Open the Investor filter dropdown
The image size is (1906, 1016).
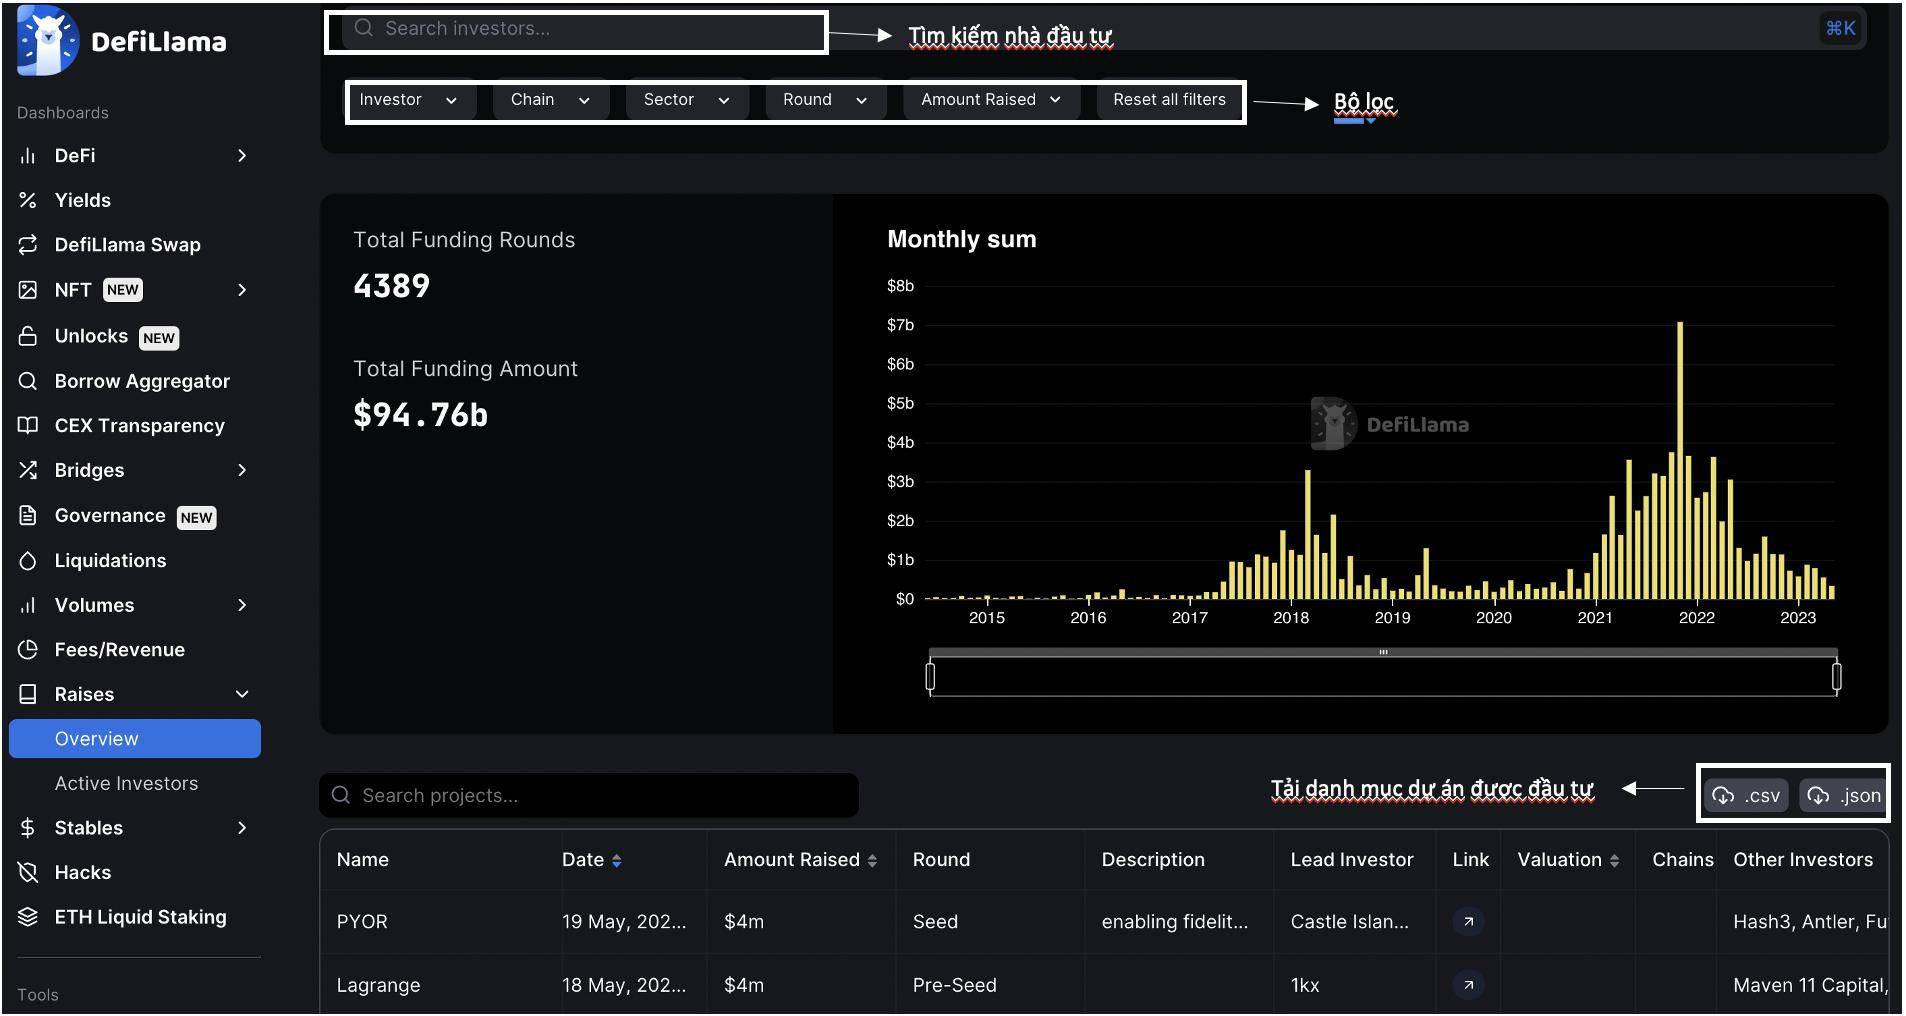409,100
